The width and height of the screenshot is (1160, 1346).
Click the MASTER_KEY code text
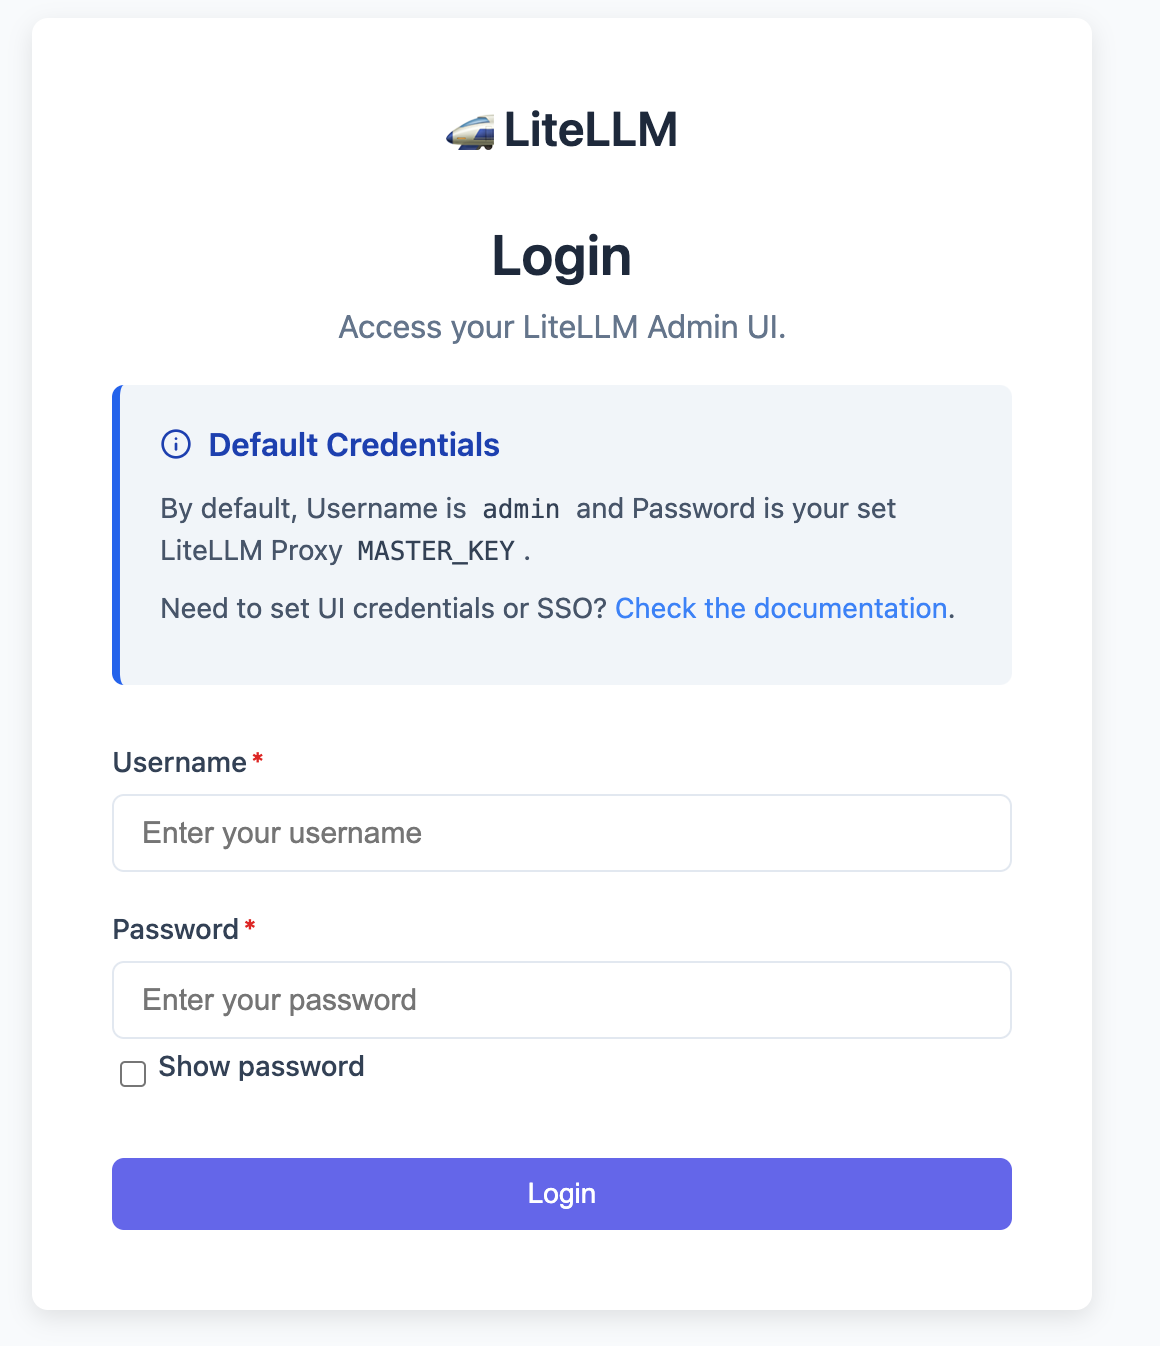(x=436, y=551)
